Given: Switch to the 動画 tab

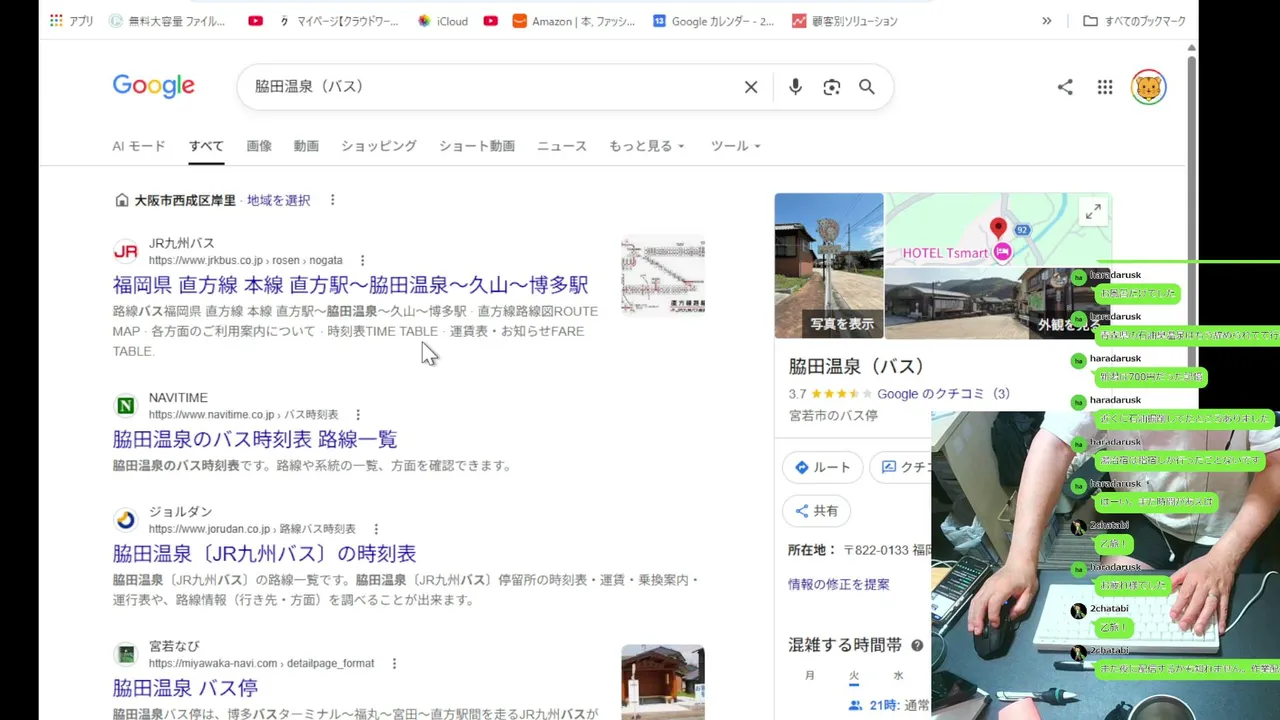Looking at the screenshot, I should click(x=306, y=146).
